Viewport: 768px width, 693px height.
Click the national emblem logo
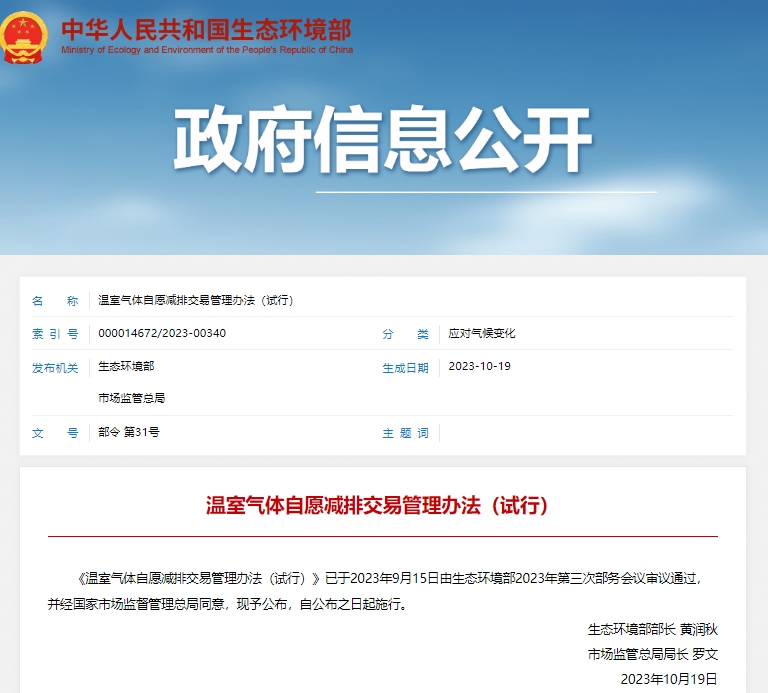tap(24, 37)
